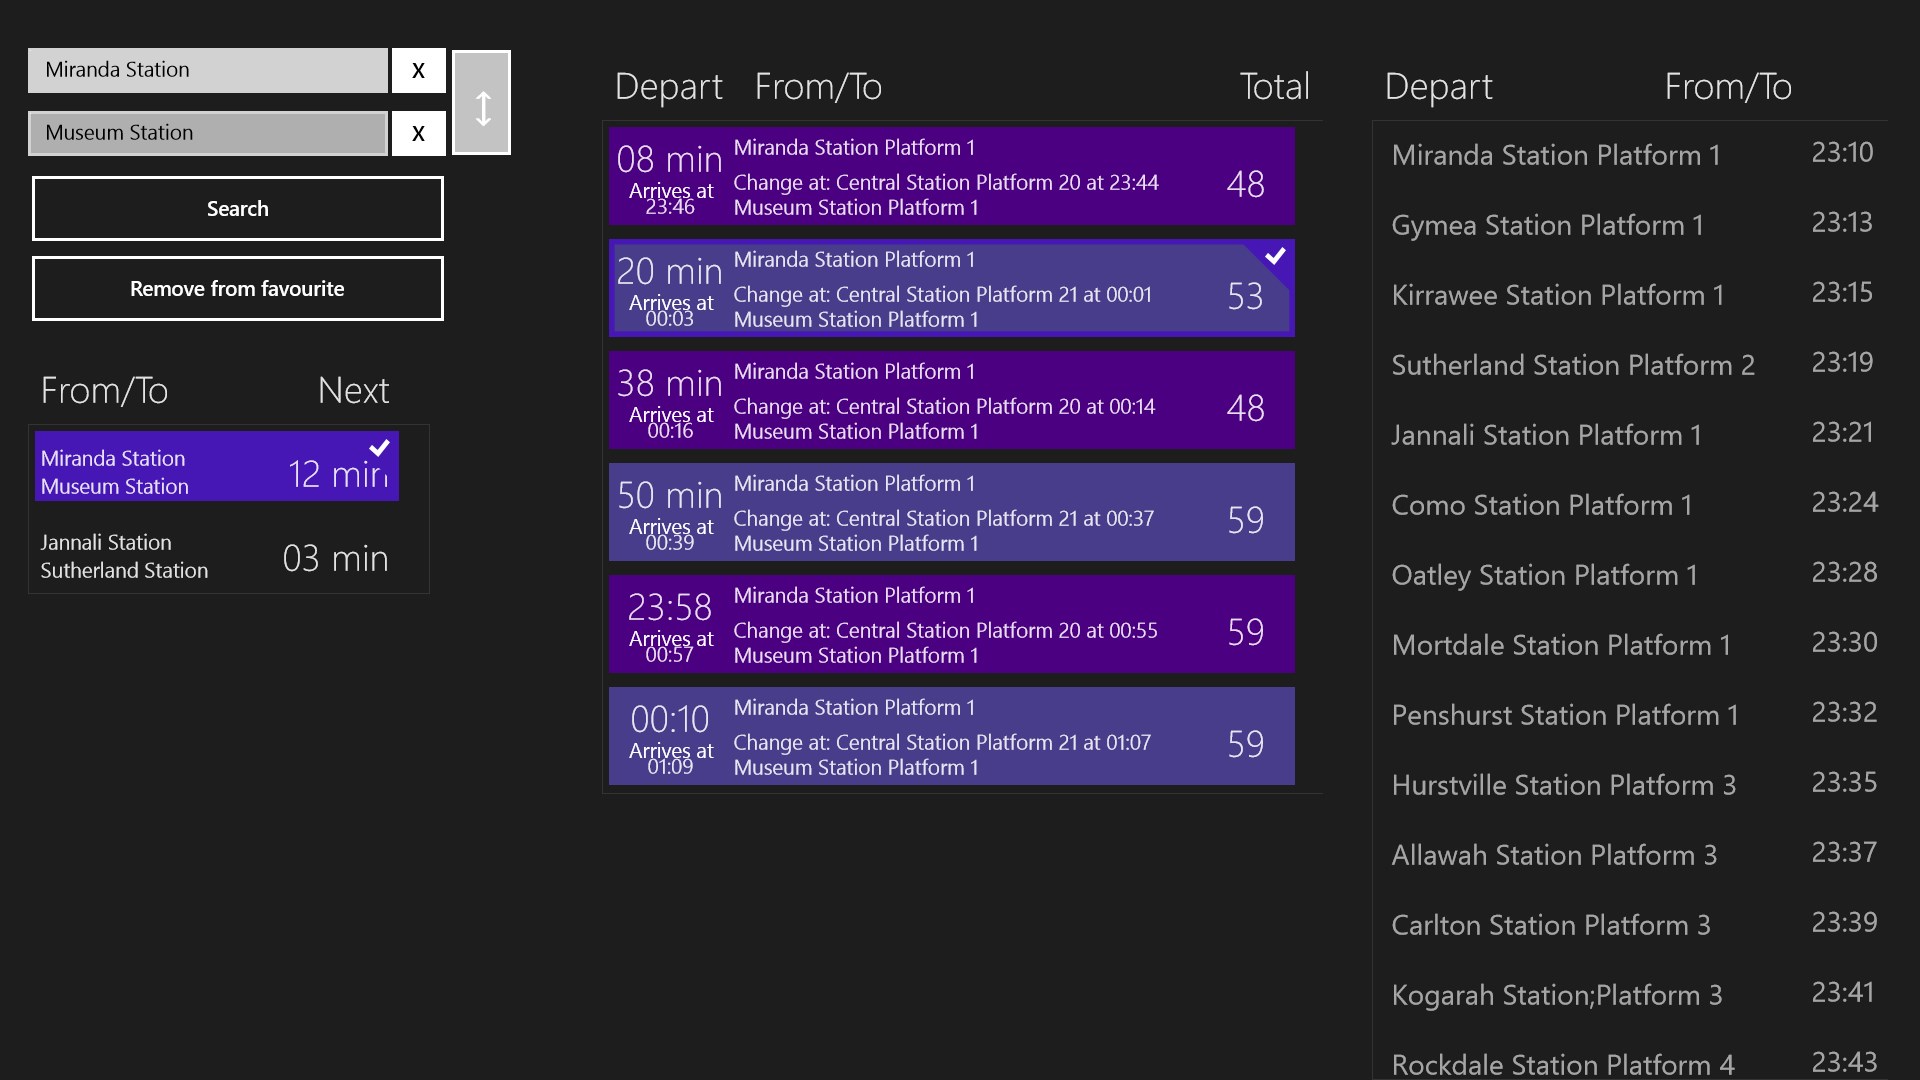Image resolution: width=1920 pixels, height=1080 pixels.
Task: Select the 23:58 departure trip
Action: tap(951, 625)
